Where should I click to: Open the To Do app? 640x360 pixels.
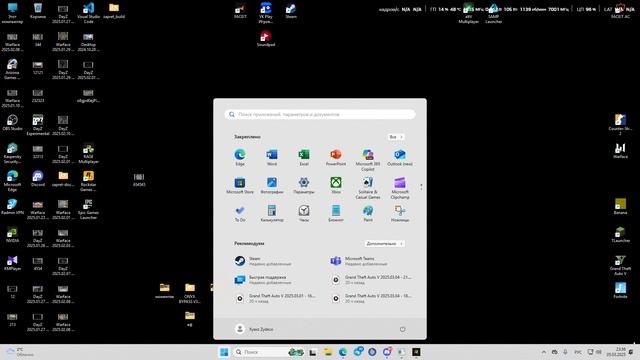[240, 213]
